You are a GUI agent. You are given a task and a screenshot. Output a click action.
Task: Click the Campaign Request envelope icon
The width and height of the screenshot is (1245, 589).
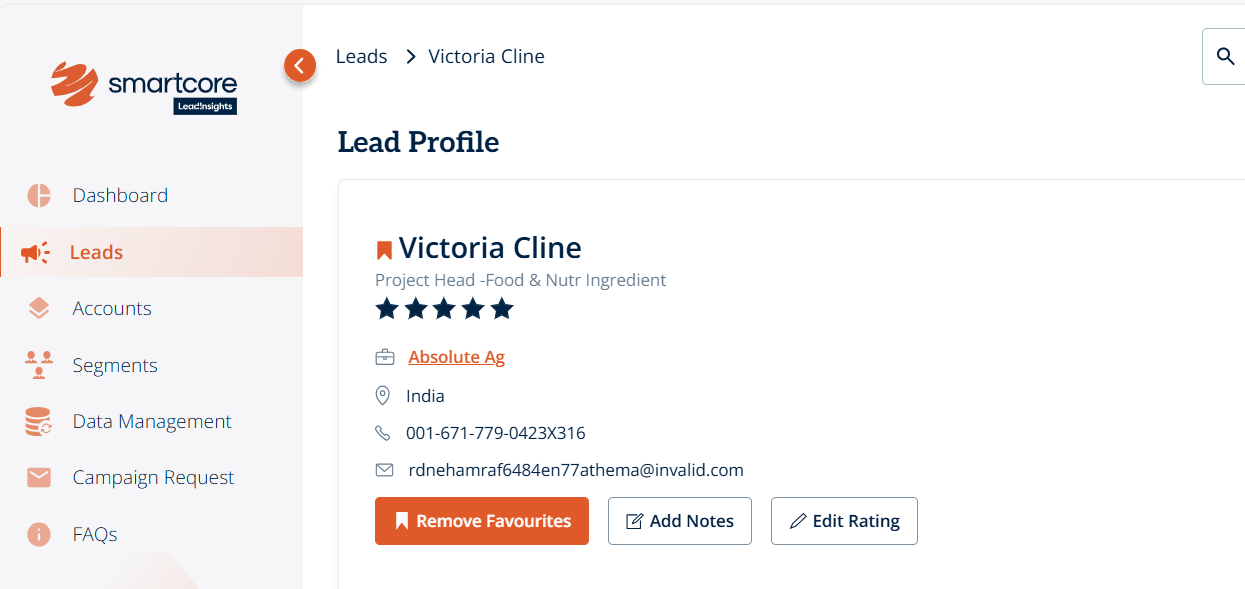coord(39,478)
